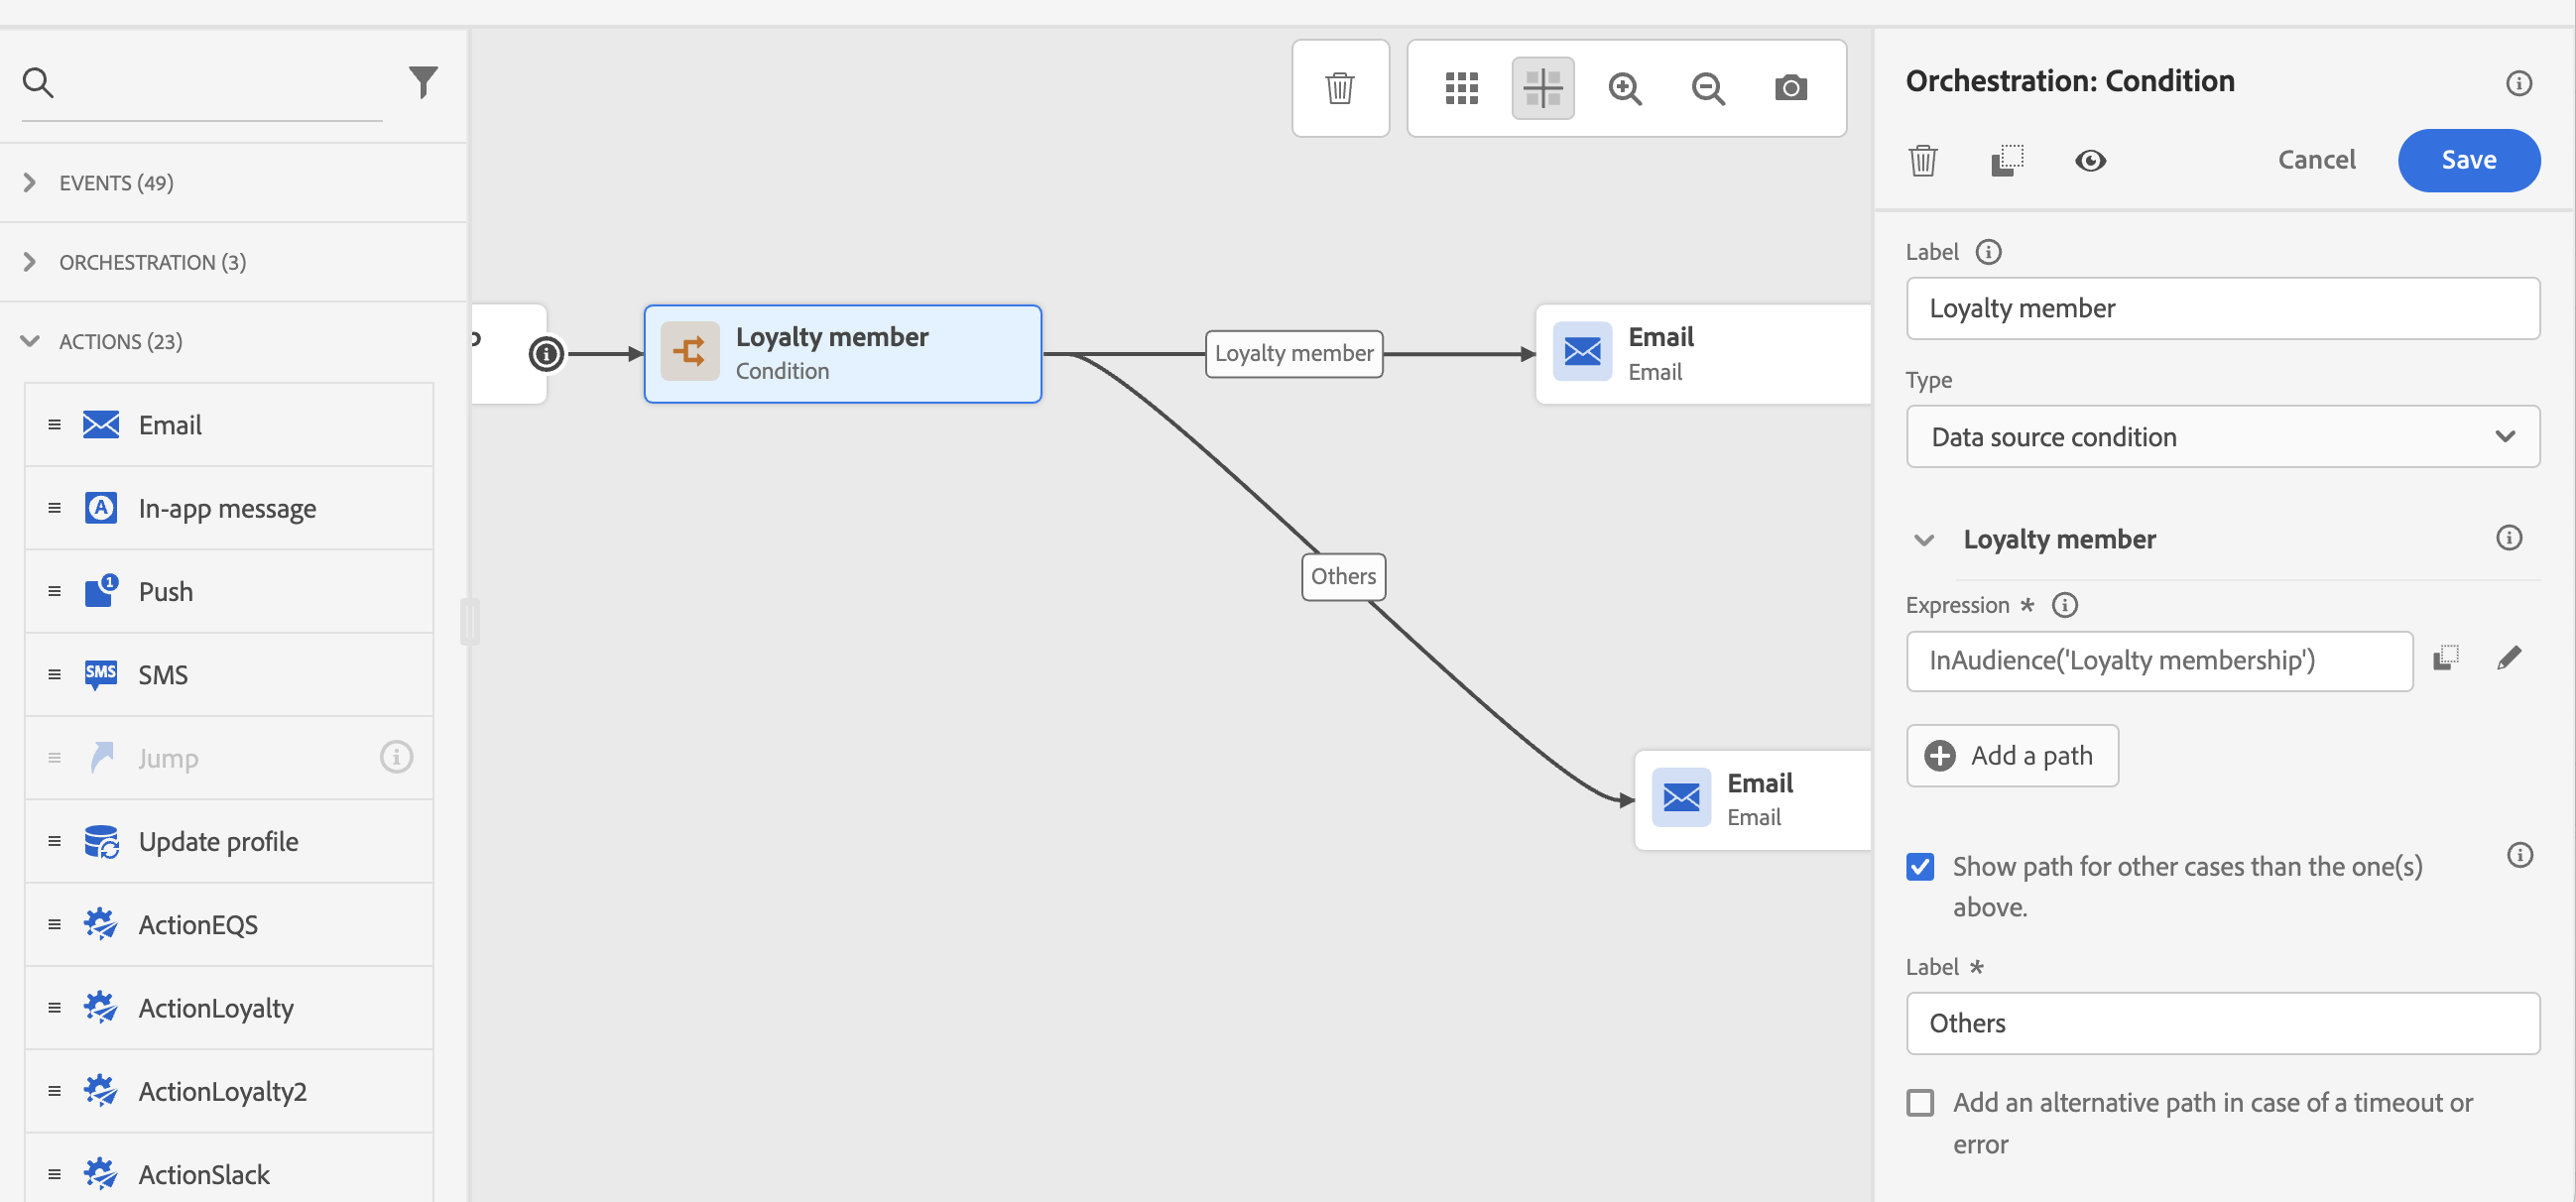Image resolution: width=2576 pixels, height=1202 pixels.
Task: Enable alternative path for timeout or error
Action: point(1919,1102)
